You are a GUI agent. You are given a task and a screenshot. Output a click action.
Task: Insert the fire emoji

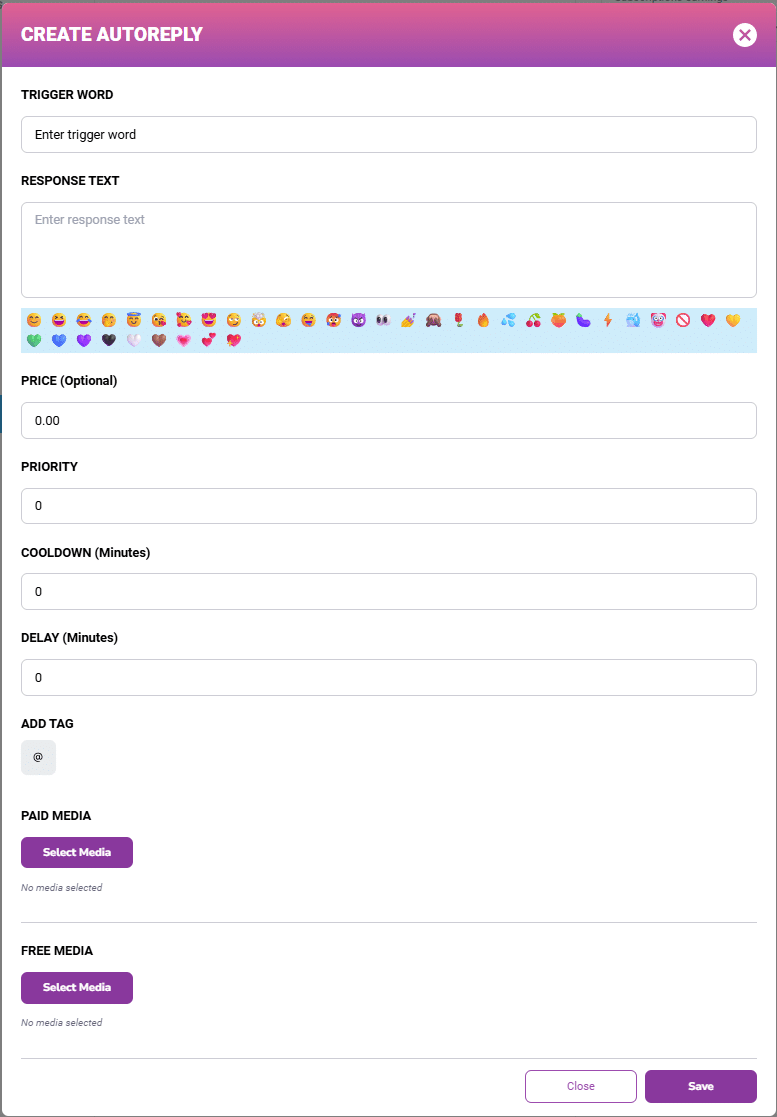pos(484,321)
